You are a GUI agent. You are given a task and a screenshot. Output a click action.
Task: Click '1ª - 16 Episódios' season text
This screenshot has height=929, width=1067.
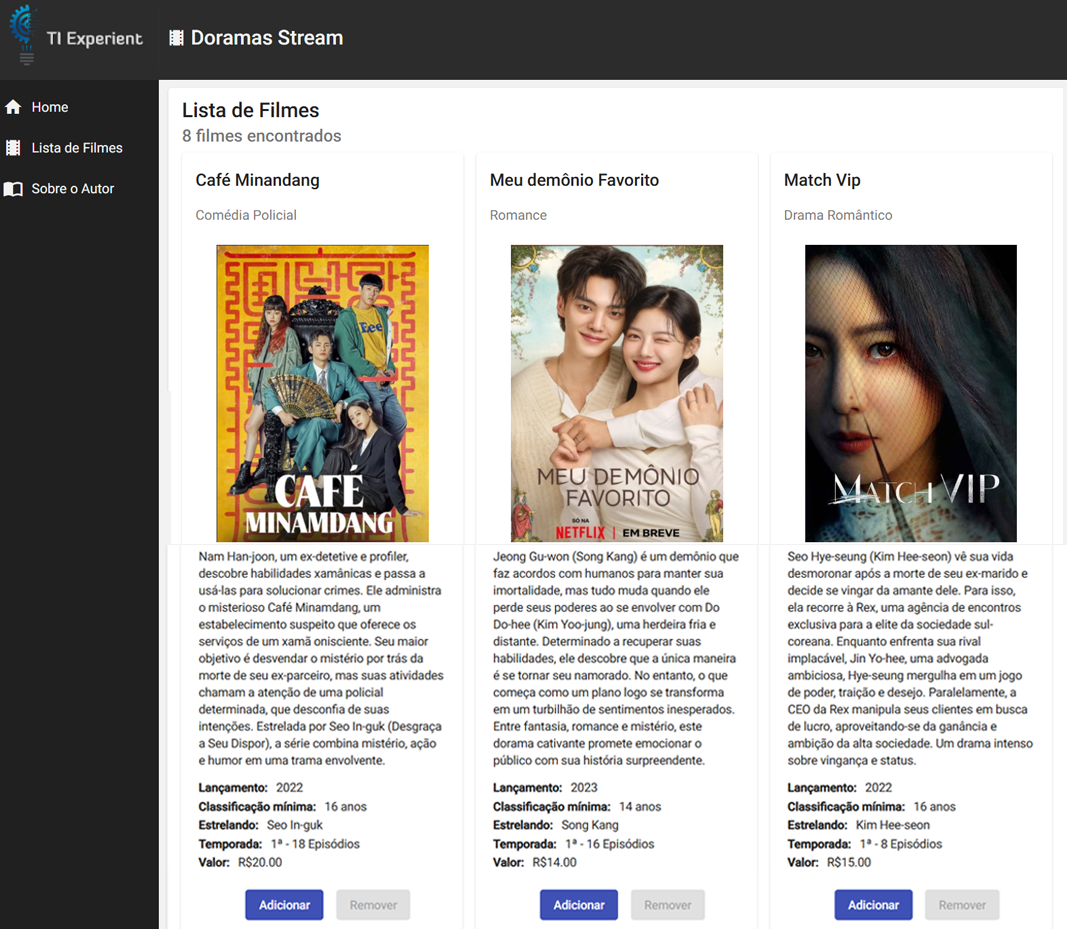610,844
